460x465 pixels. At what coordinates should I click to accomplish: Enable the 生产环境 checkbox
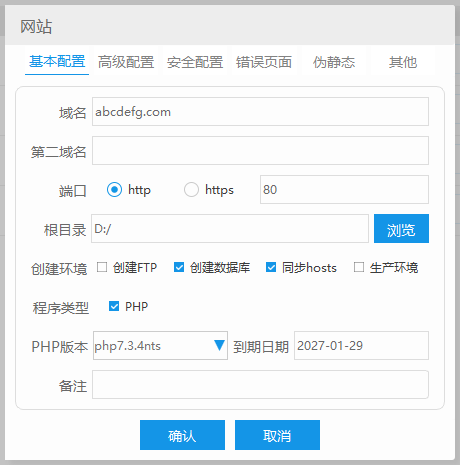pos(359,267)
